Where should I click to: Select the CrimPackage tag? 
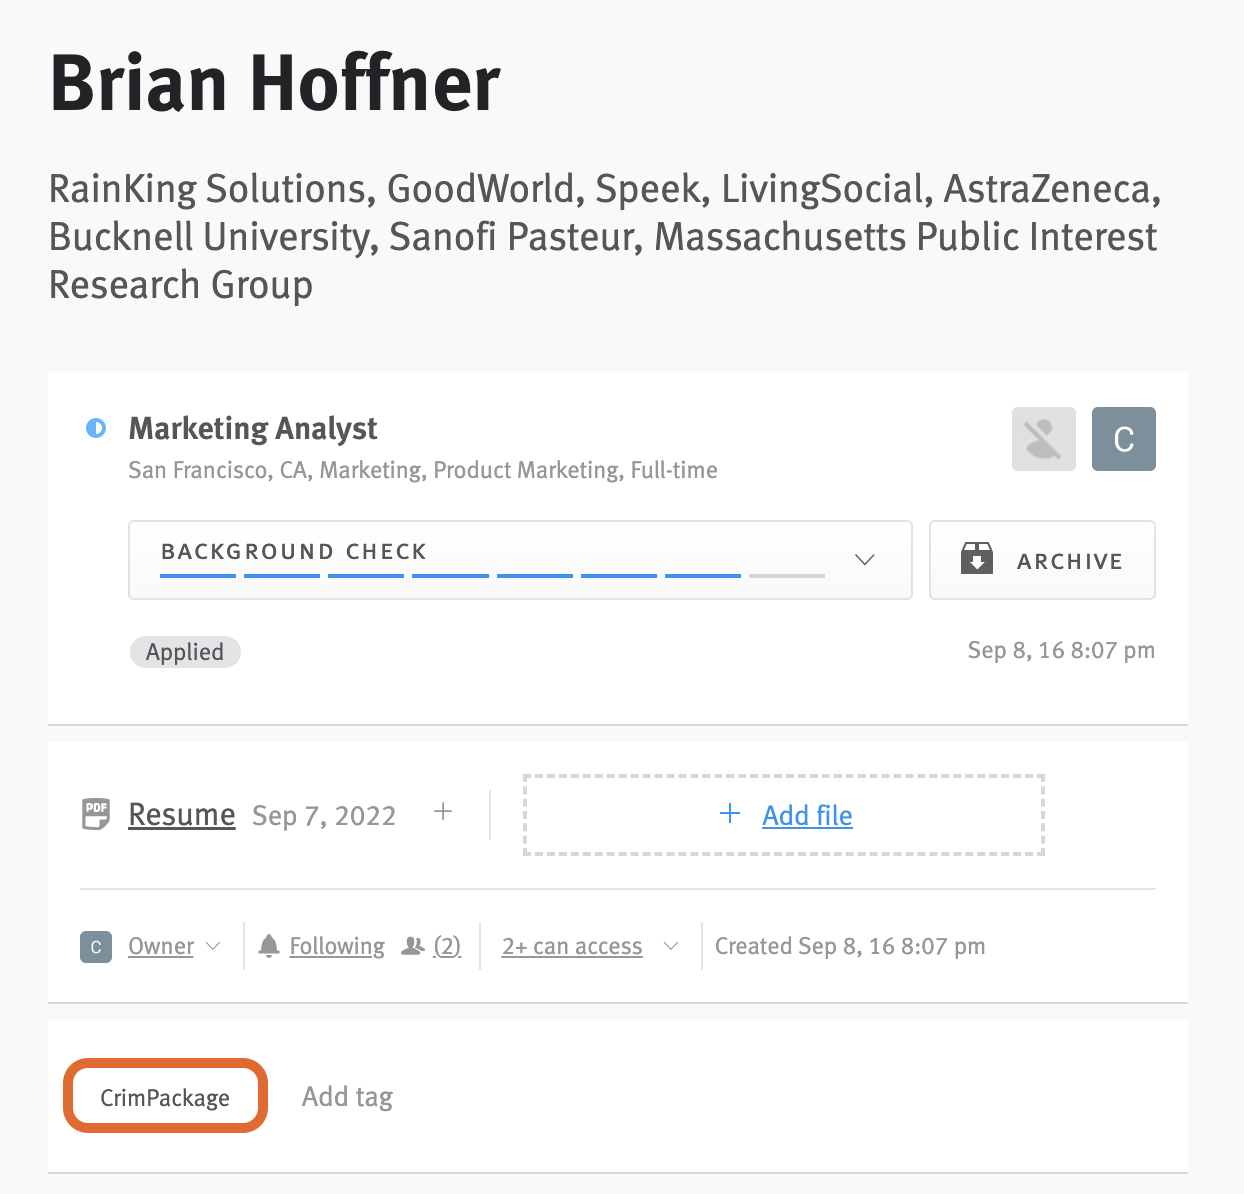click(165, 1097)
